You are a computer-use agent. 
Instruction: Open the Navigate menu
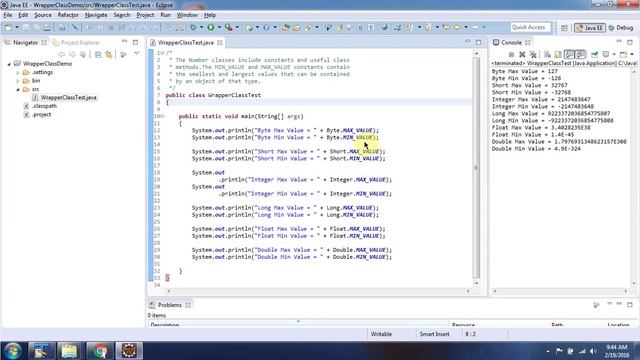point(96,15)
